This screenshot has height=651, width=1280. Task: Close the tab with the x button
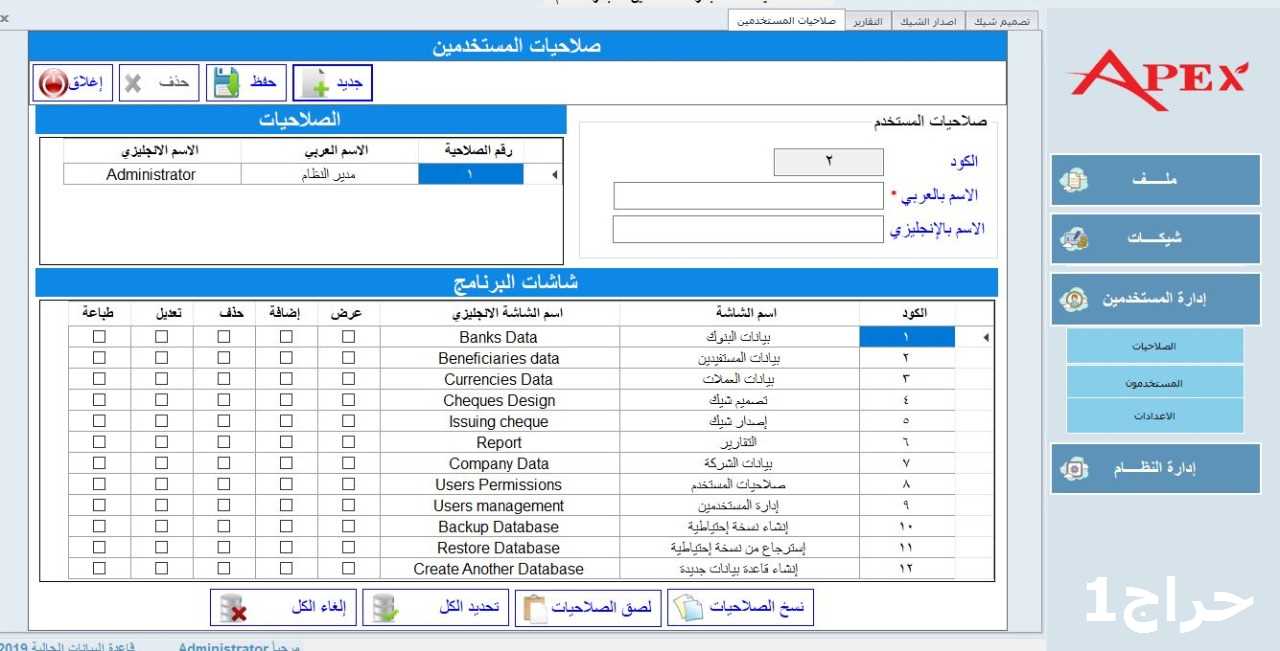coord(5,18)
